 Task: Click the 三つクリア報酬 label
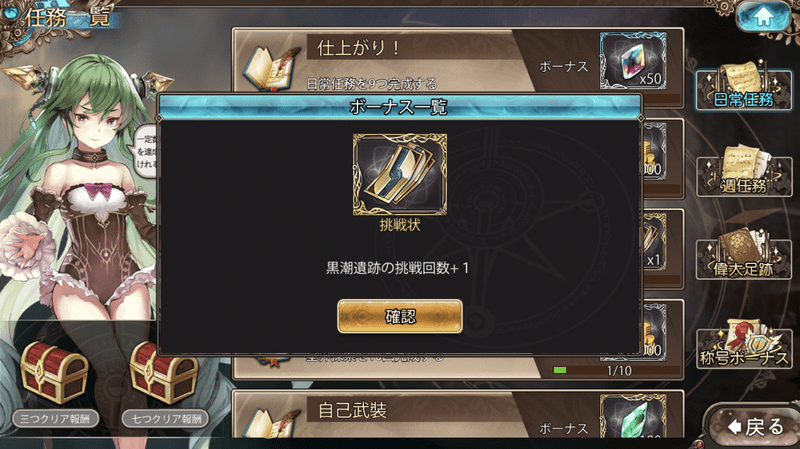(56, 419)
